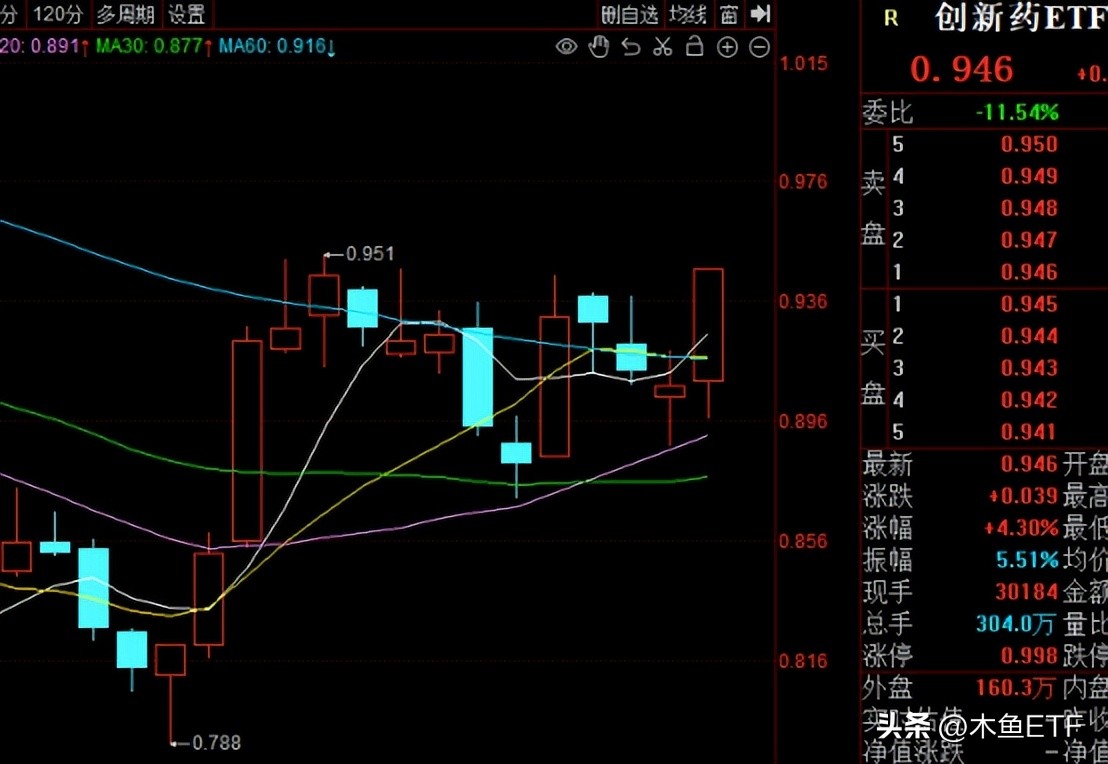
Task: Click the large 0.946 latest price
Action: click(x=962, y=69)
